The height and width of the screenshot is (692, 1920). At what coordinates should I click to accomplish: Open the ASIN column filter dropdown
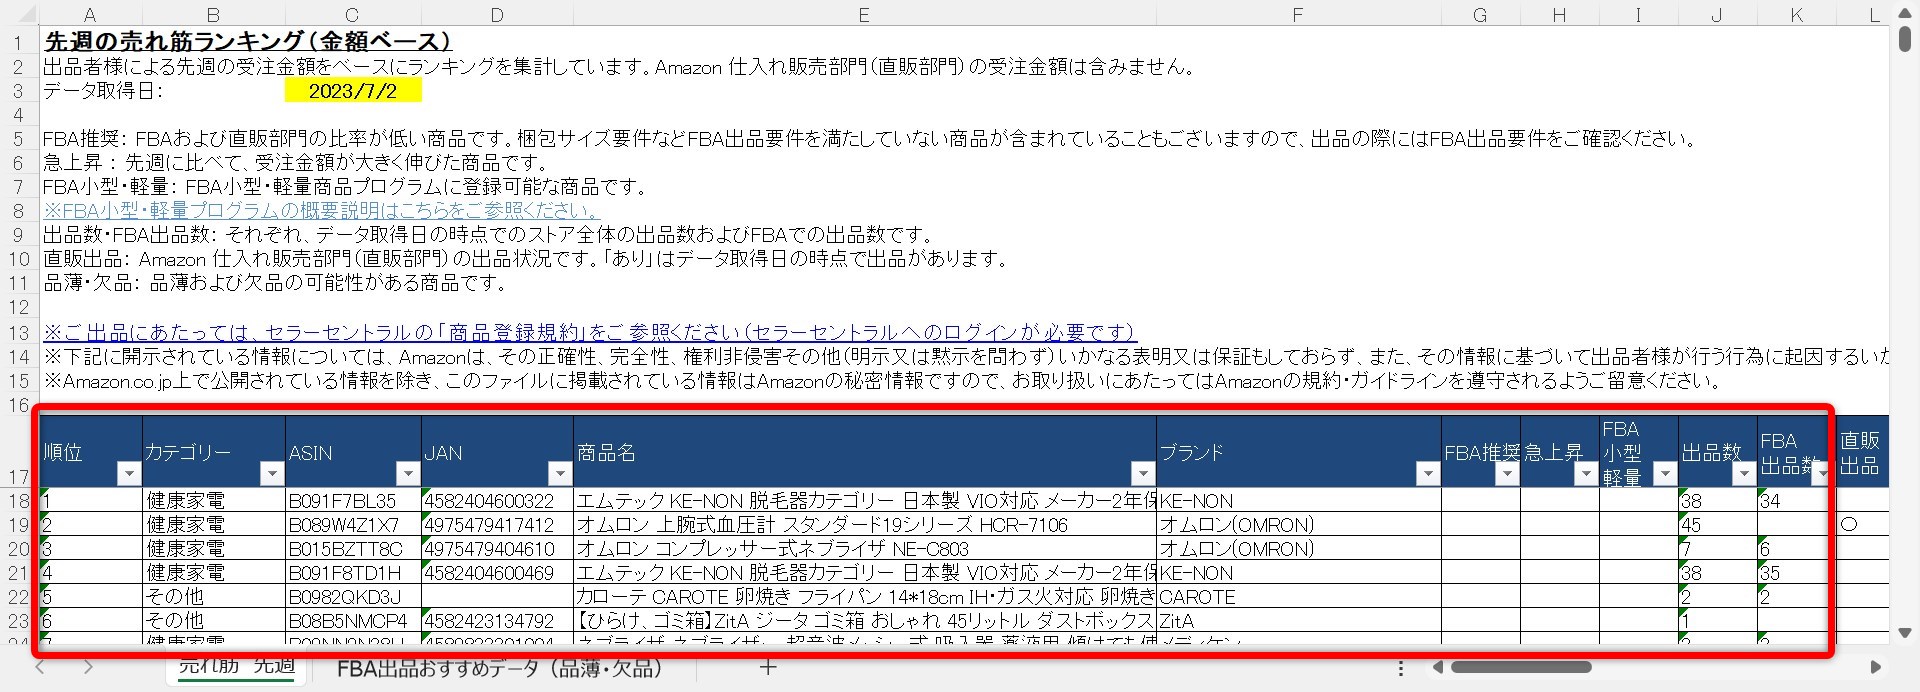pyautogui.click(x=407, y=474)
